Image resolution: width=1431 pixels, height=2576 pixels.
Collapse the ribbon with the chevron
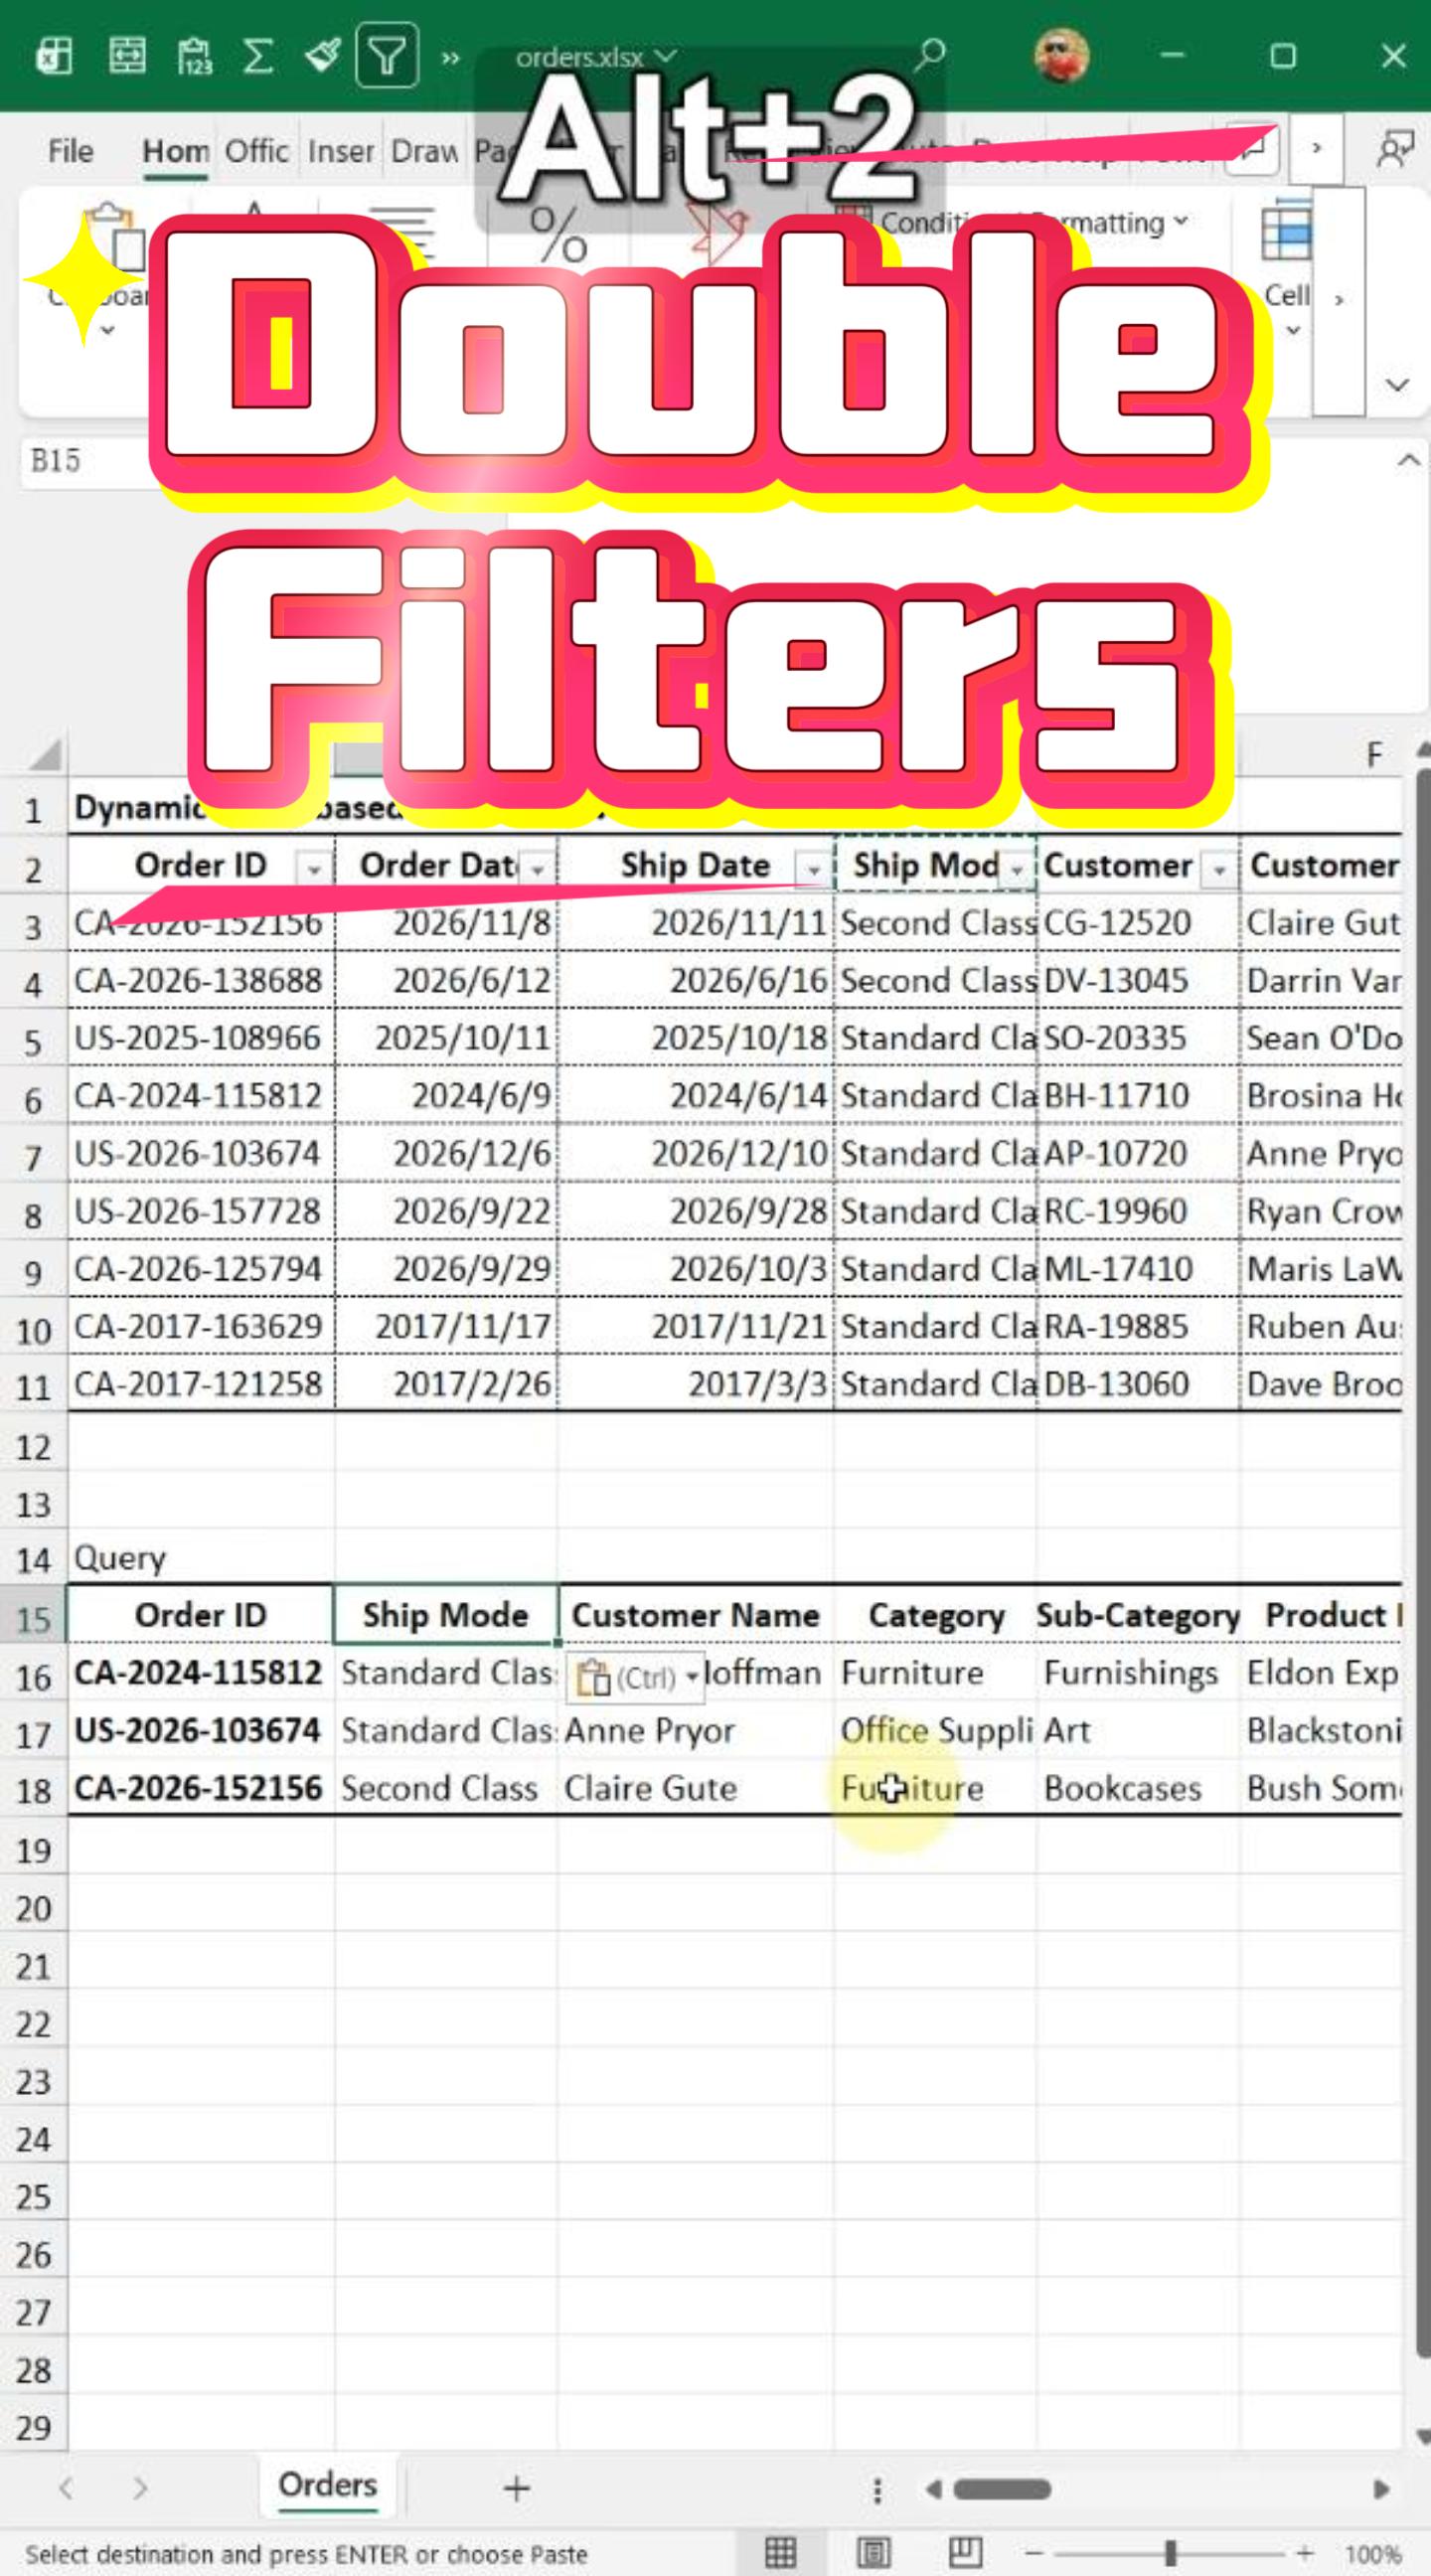pyautogui.click(x=1396, y=385)
